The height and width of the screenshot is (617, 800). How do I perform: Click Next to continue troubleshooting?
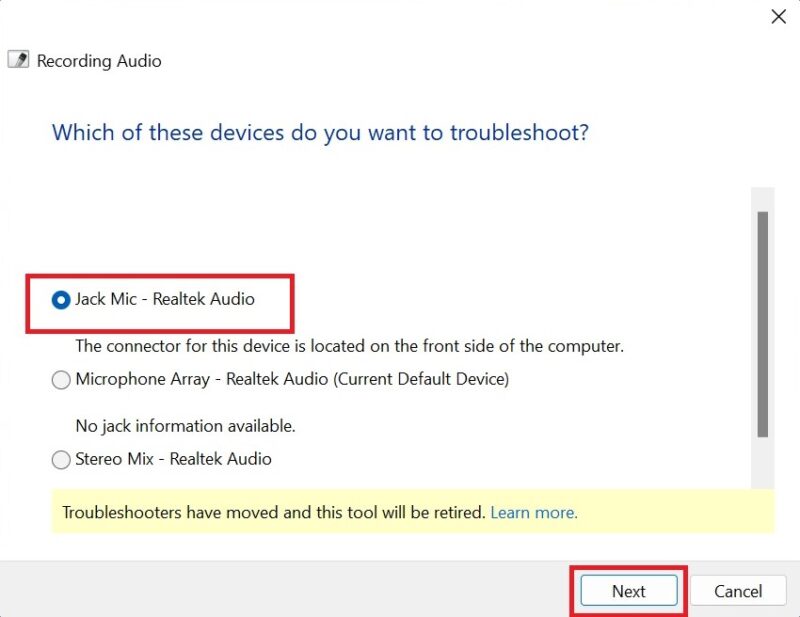click(628, 591)
